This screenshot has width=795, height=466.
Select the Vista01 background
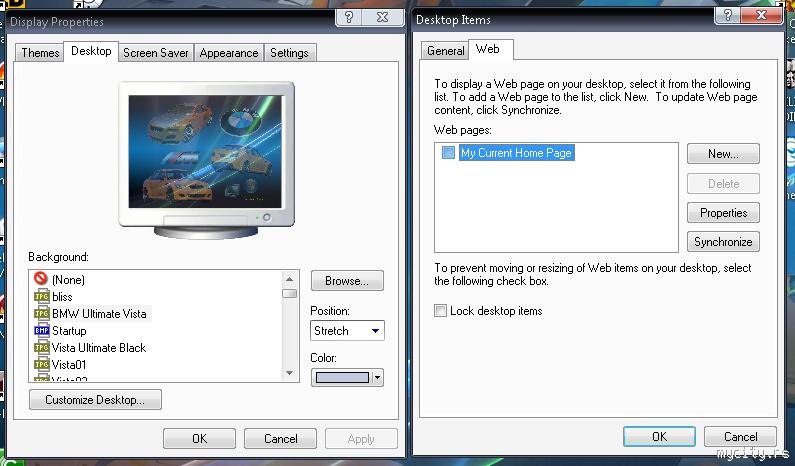[x=69, y=365]
